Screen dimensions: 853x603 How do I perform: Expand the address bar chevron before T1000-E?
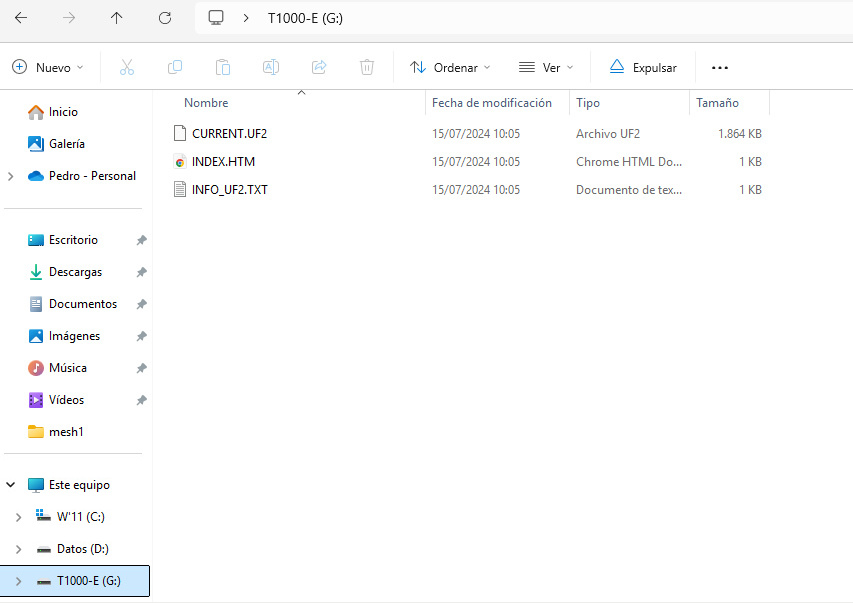pyautogui.click(x=246, y=18)
